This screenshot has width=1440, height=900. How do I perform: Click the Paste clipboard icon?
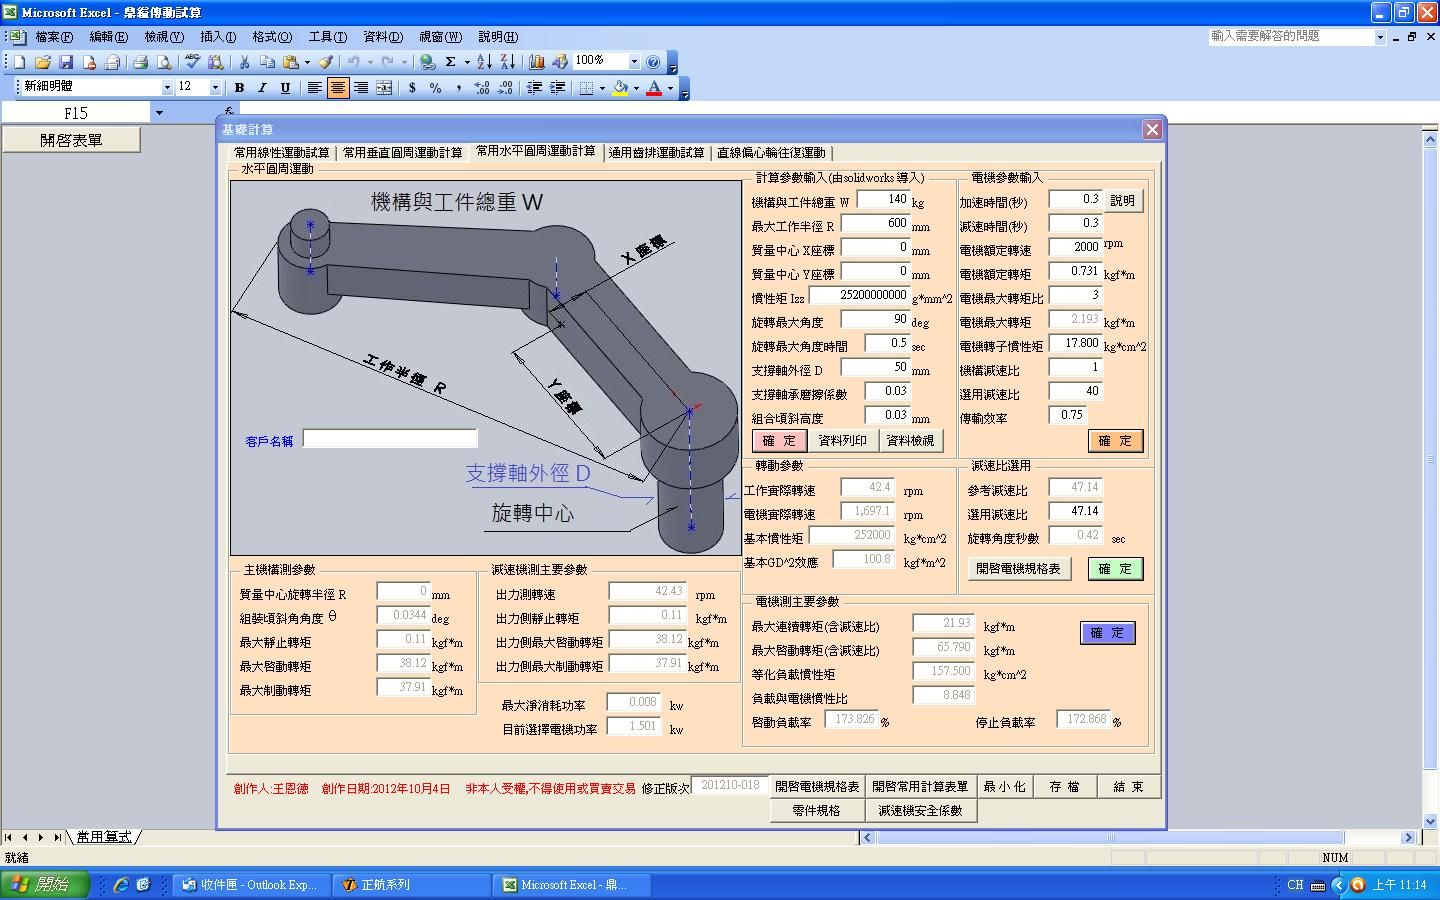tap(290, 62)
